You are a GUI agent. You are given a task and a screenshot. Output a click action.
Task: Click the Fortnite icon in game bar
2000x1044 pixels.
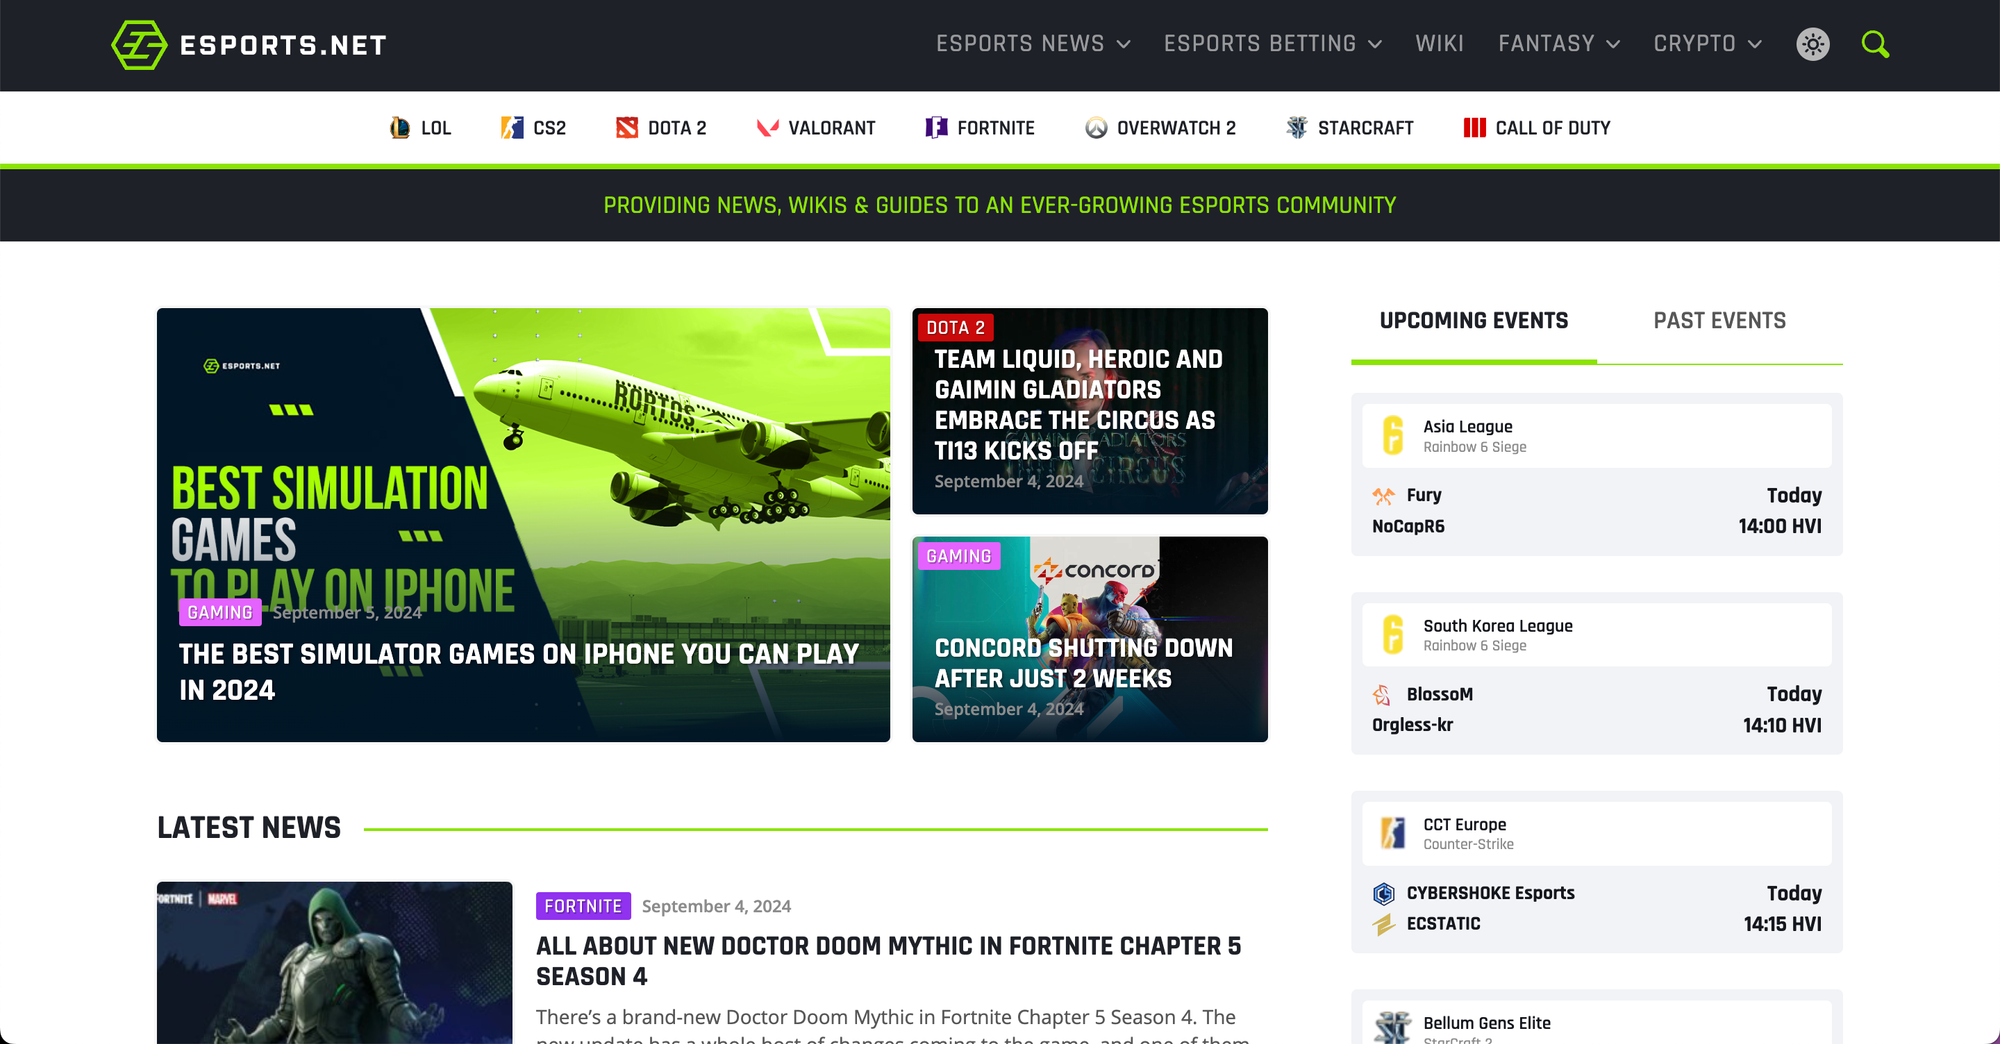(x=936, y=128)
